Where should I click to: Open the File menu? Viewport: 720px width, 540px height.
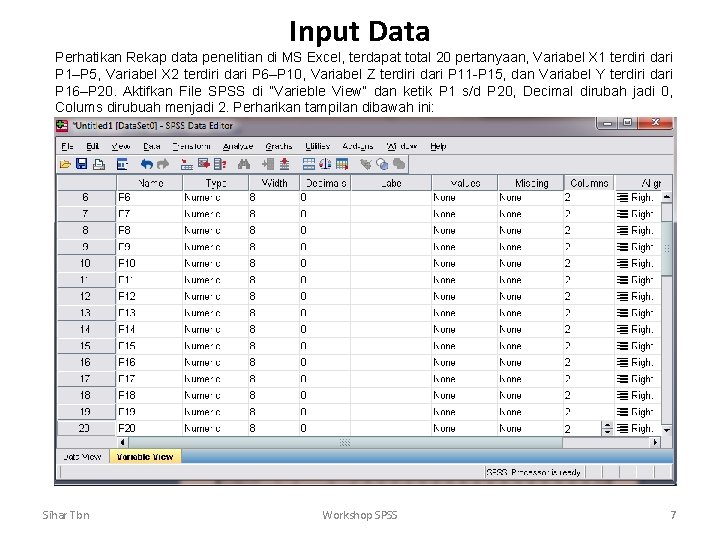point(67,146)
